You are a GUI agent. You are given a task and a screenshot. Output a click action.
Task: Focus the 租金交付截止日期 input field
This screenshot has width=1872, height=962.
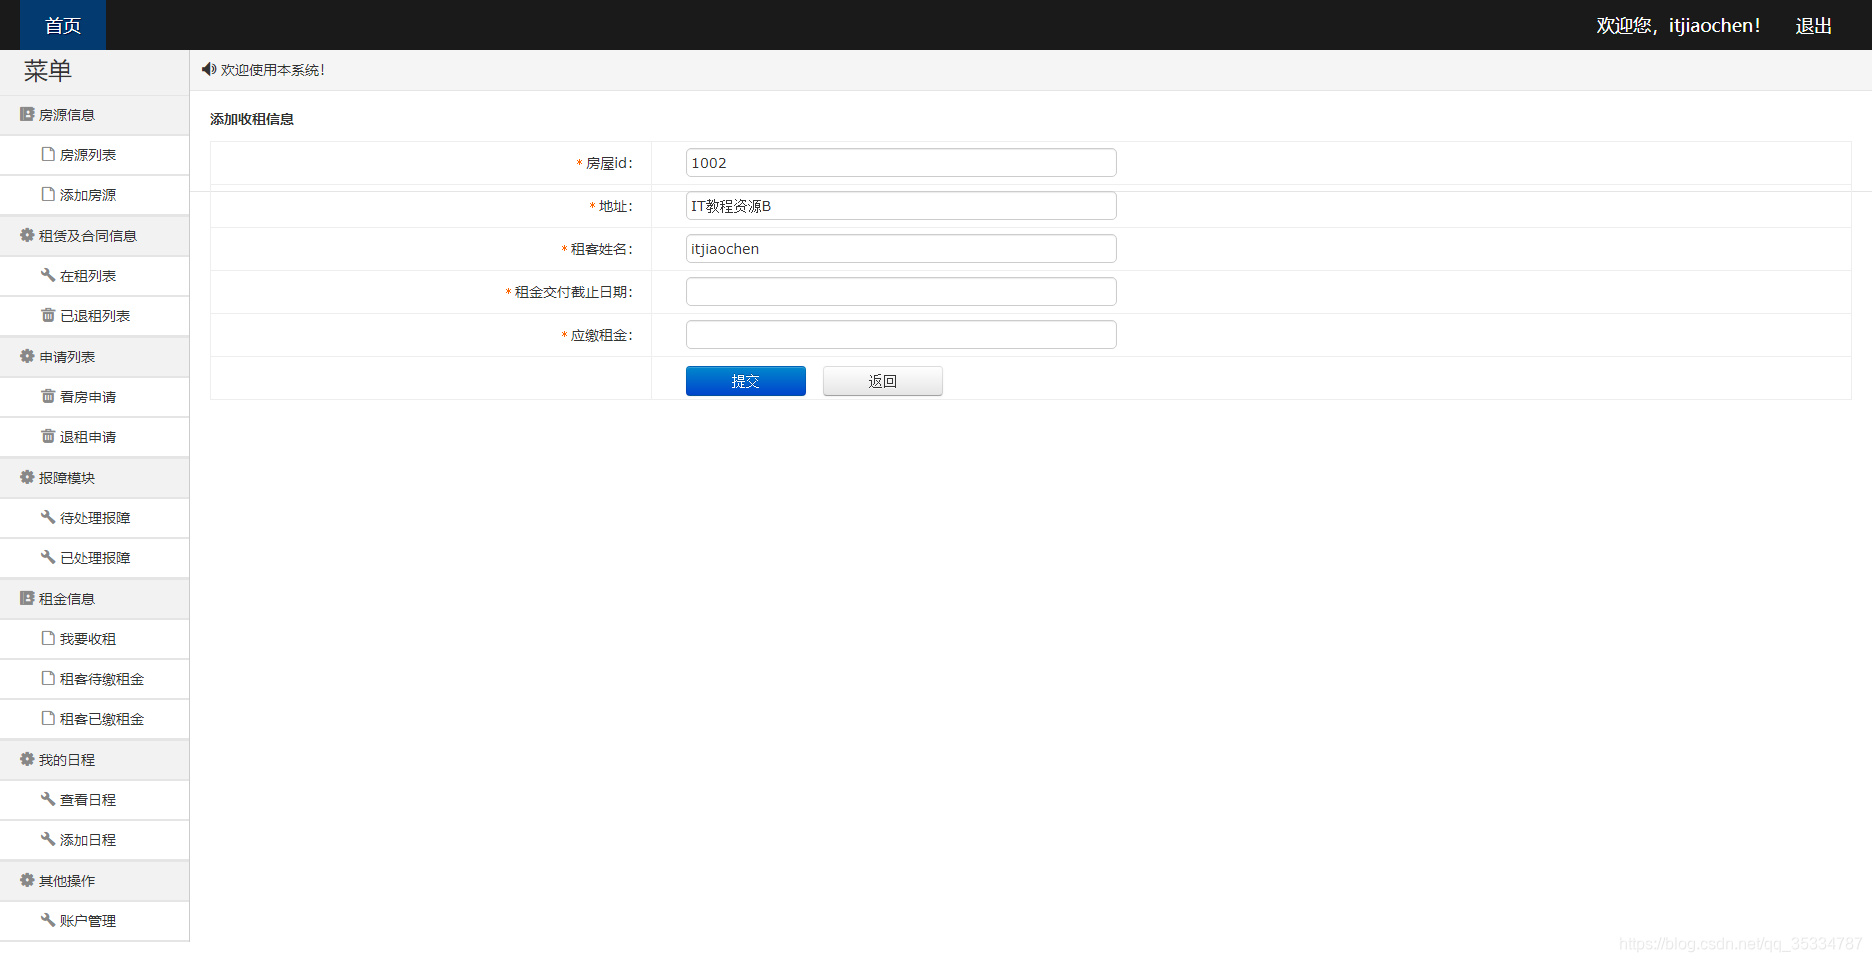point(901,292)
